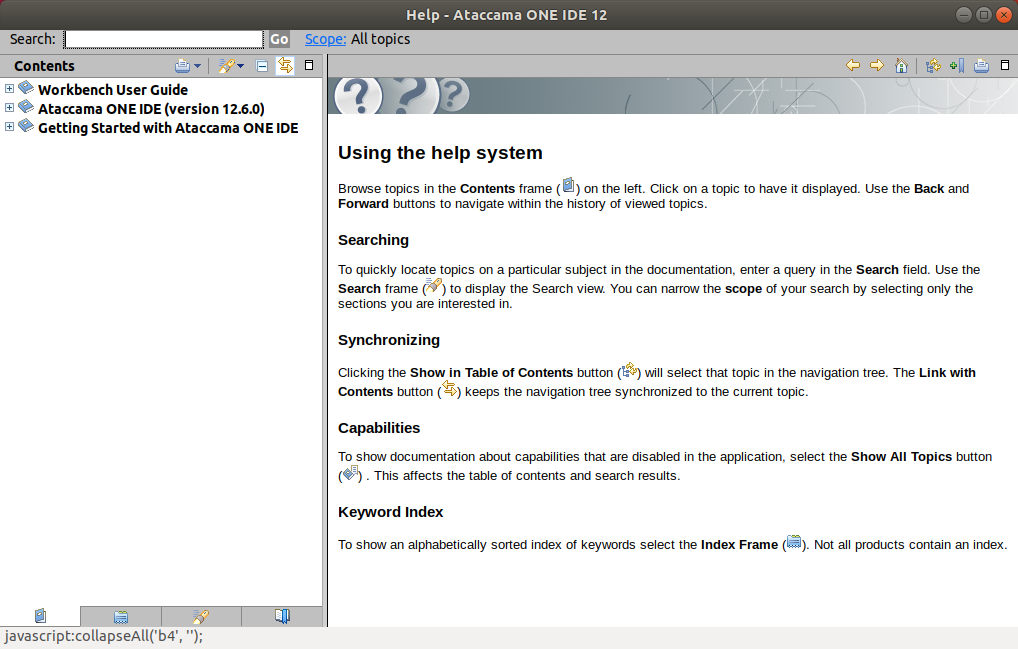Print the current help page
1018x649 pixels.
coord(980,65)
